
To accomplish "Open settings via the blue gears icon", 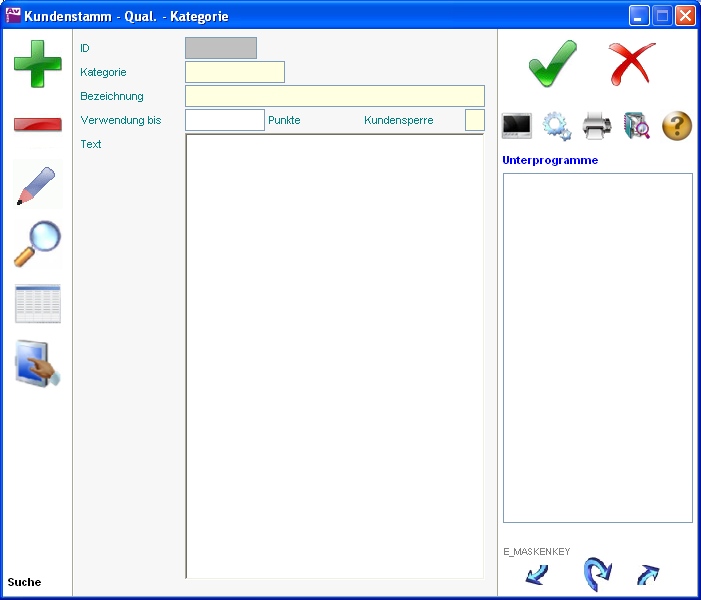I will coord(557,126).
